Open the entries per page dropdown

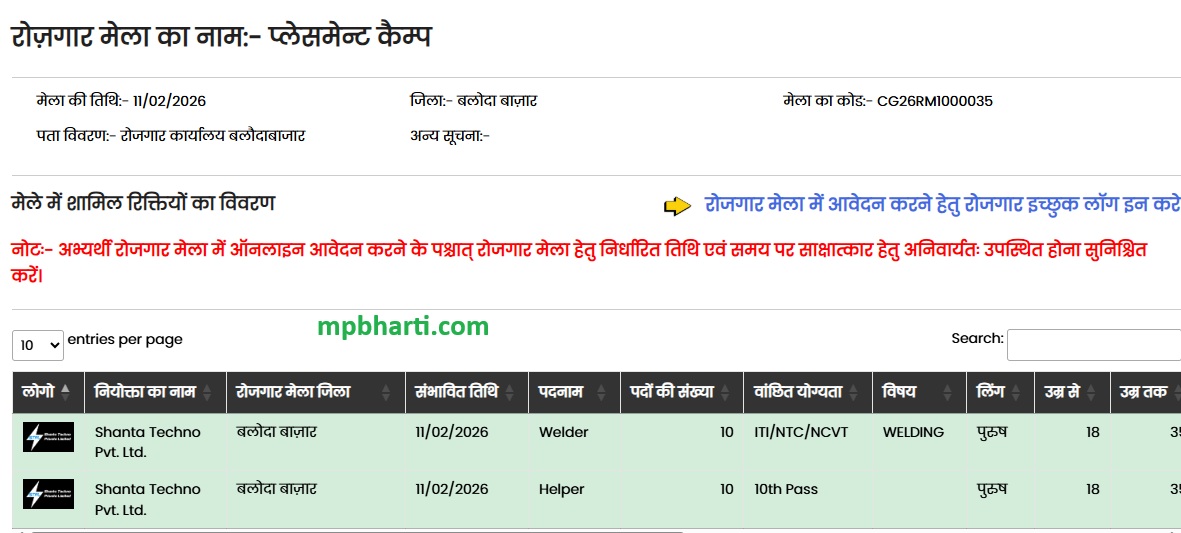tap(38, 345)
